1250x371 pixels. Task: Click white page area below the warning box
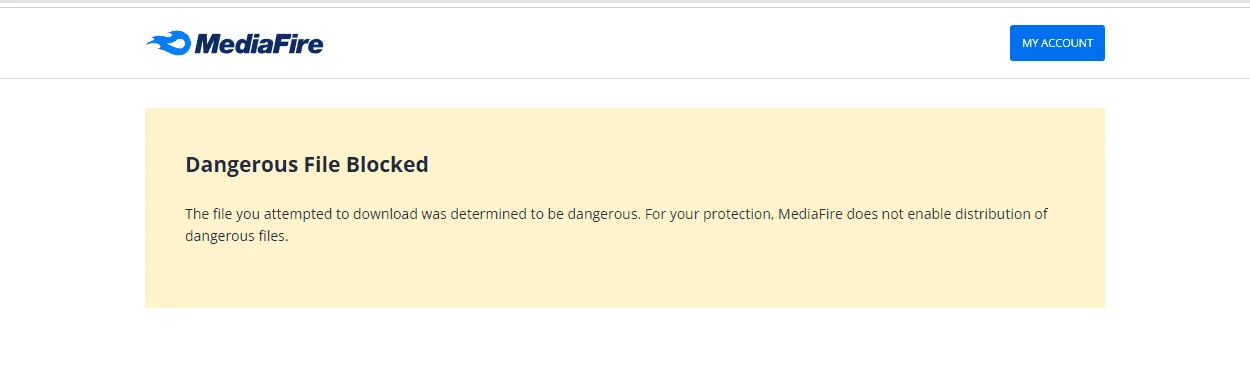click(625, 340)
